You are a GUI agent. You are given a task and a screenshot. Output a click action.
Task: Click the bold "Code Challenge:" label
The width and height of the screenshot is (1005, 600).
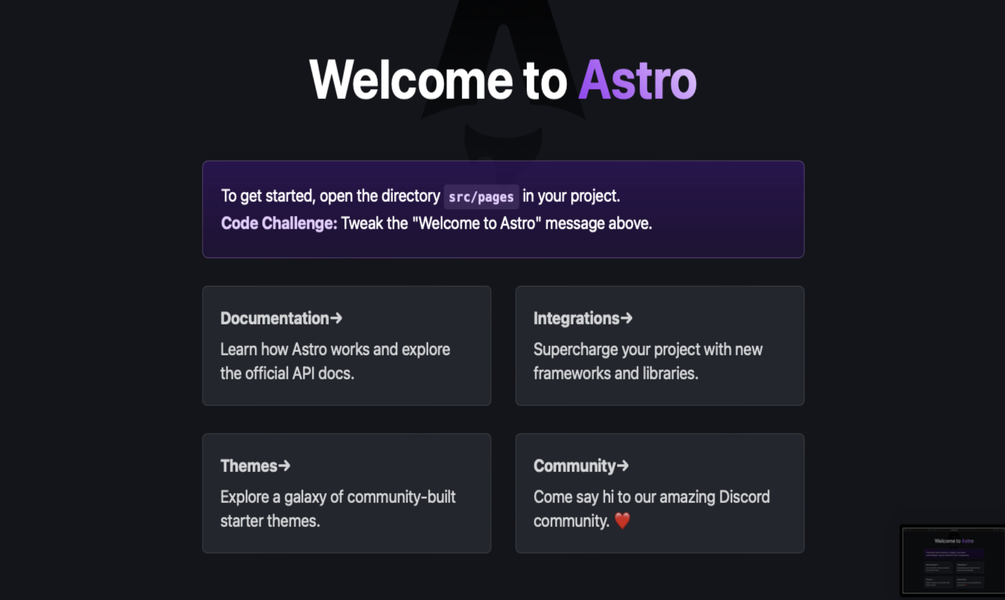[278, 223]
